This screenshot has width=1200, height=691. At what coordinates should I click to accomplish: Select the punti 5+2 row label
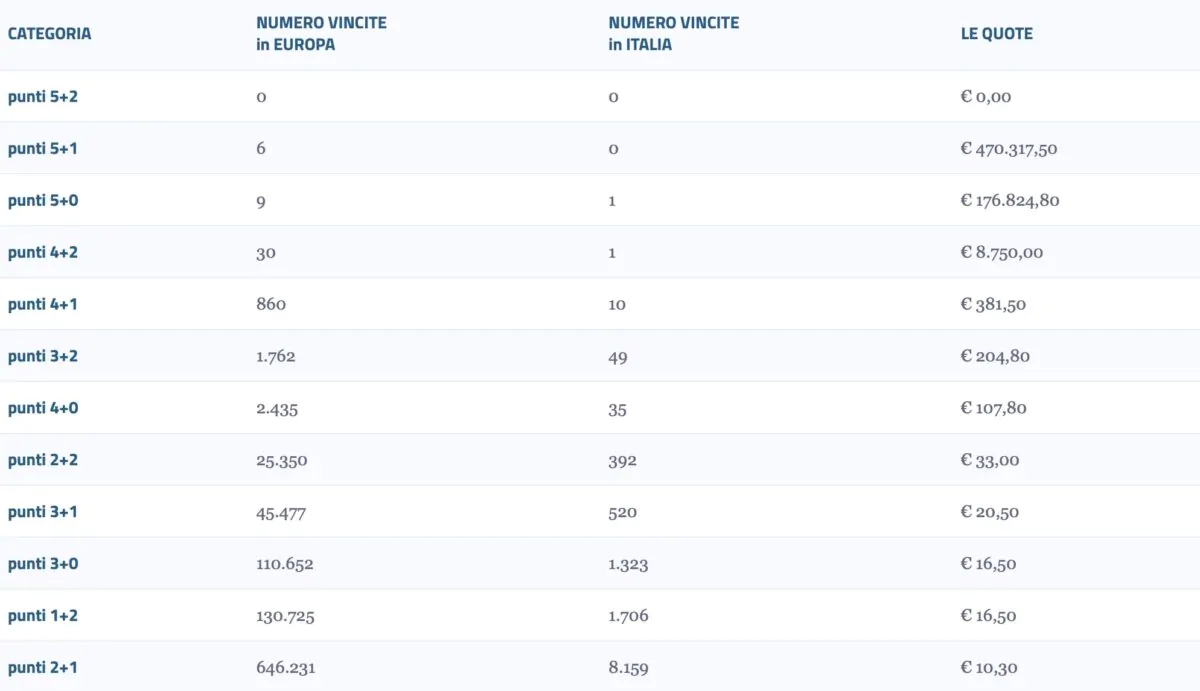click(42, 97)
